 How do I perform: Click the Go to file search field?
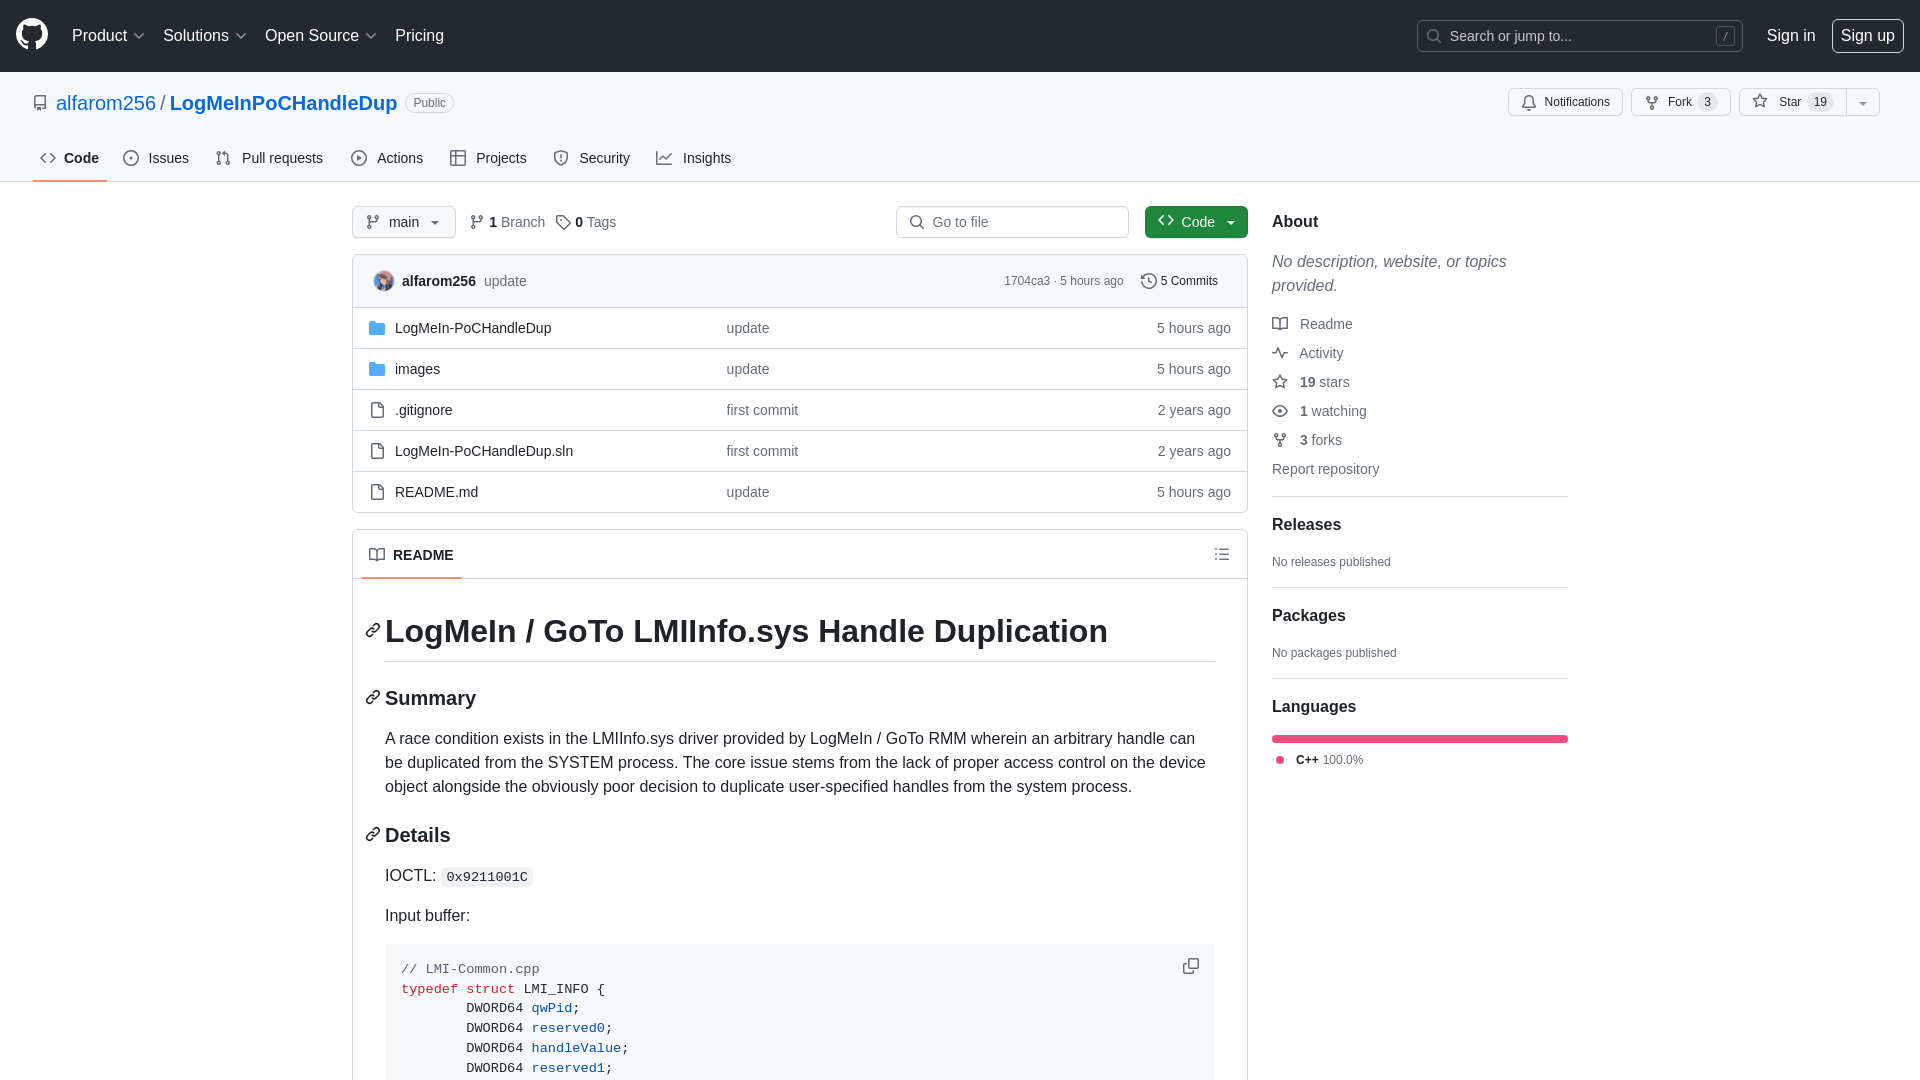tap(1012, 222)
